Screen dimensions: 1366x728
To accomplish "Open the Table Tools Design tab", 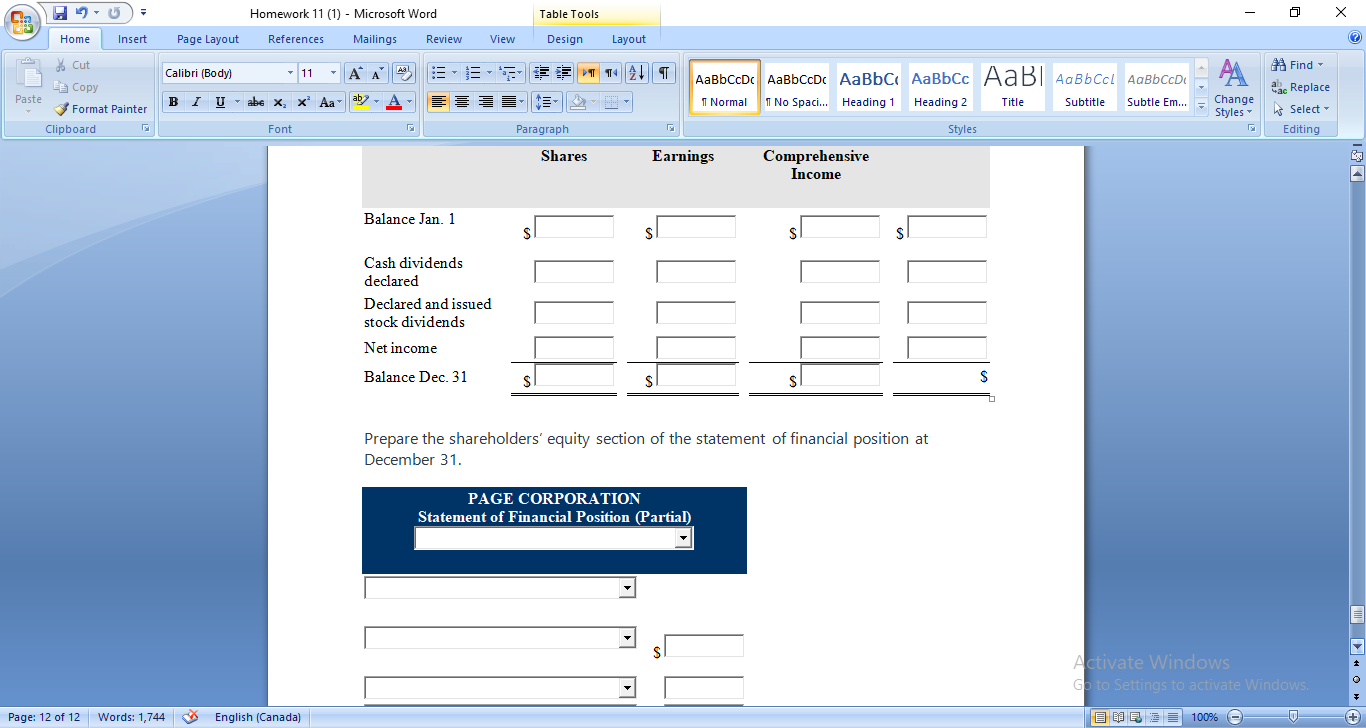I will click(x=565, y=39).
